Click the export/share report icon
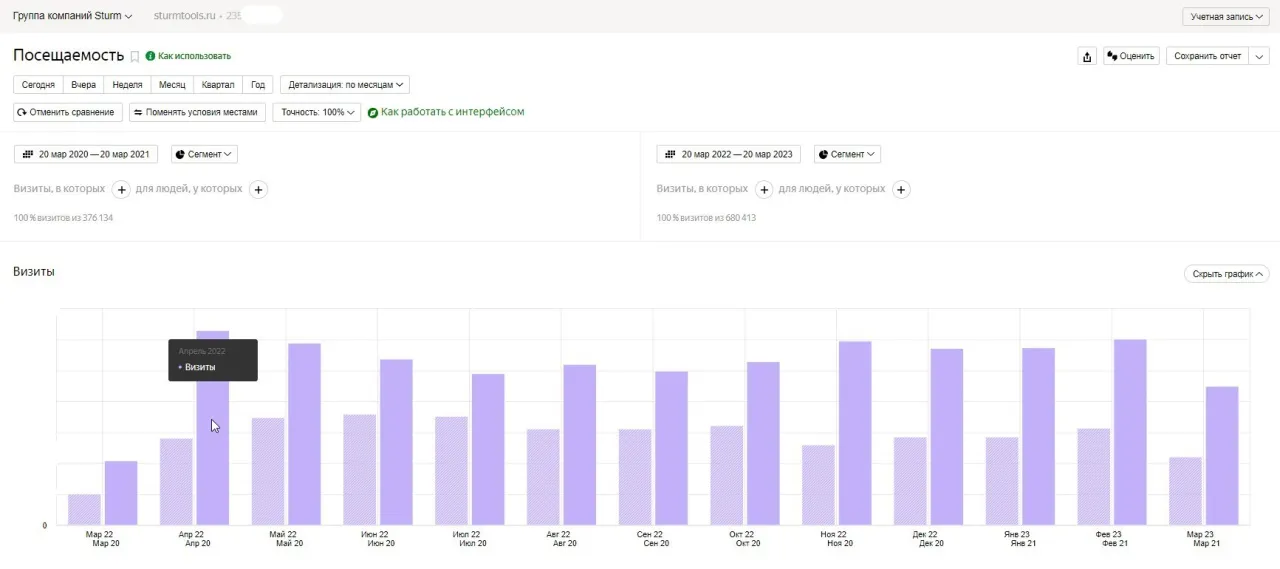 [1087, 56]
